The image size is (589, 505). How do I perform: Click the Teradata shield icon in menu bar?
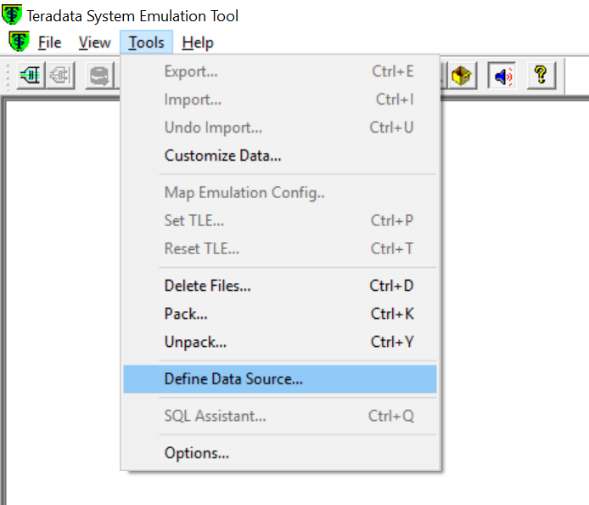coord(19,42)
